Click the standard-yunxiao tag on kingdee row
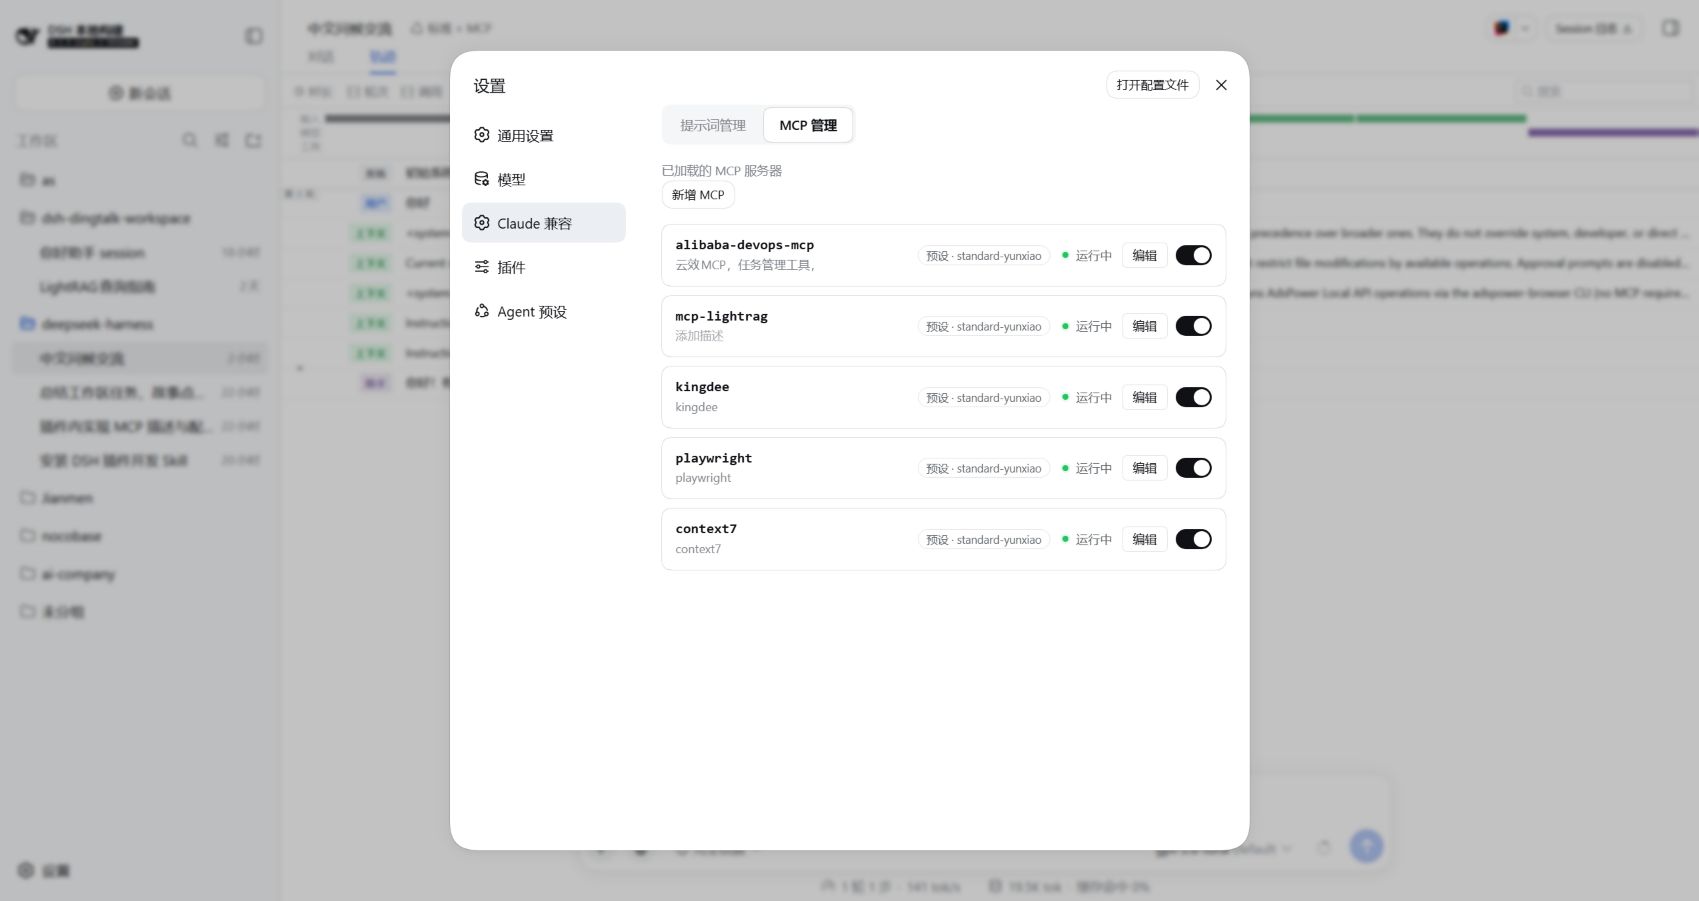The width and height of the screenshot is (1699, 901). (x=984, y=398)
